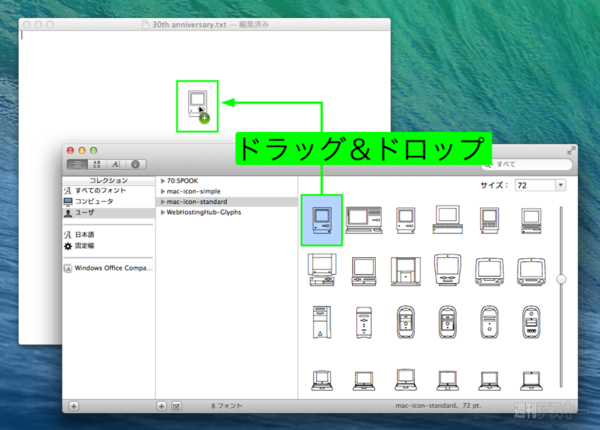Select the tall all-in-one glyph with two drive slots
This screenshot has height=430, width=600.
click(448, 270)
